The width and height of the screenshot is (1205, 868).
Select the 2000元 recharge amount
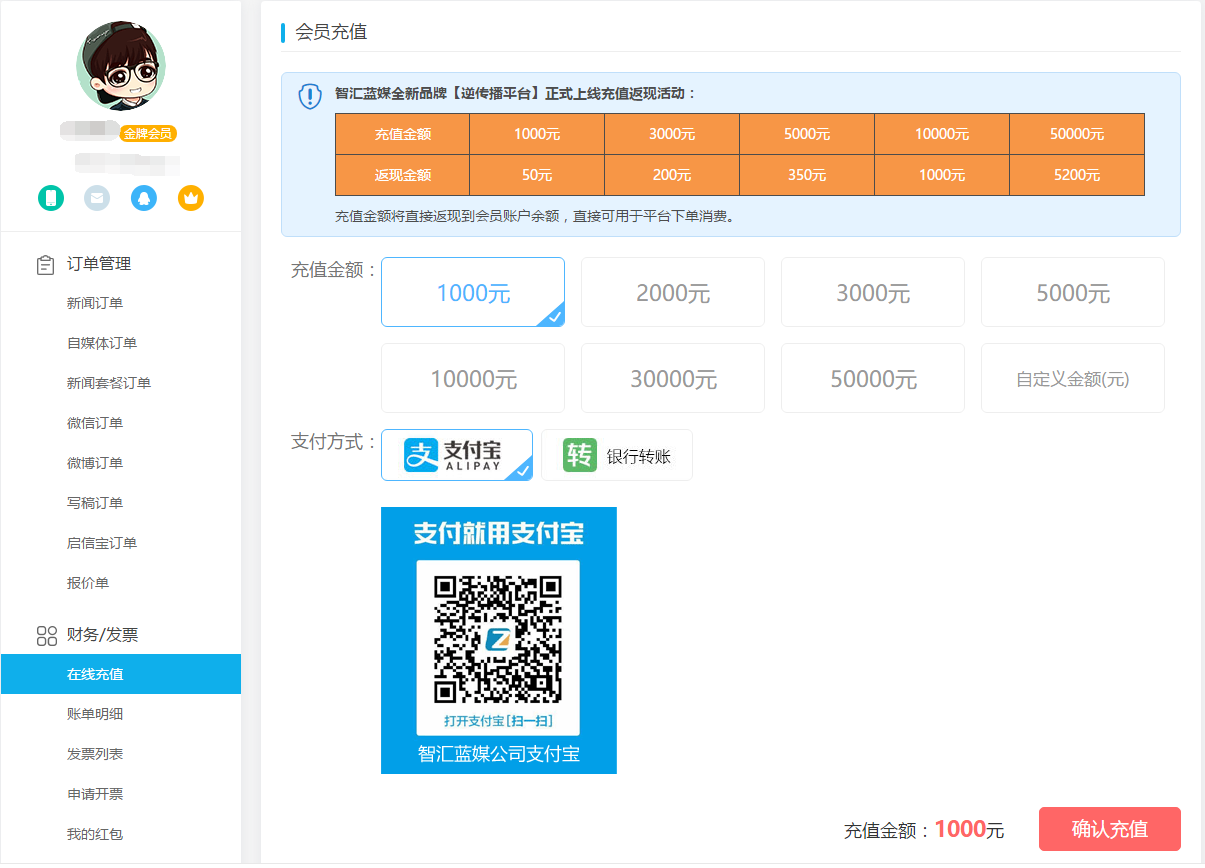pos(673,292)
